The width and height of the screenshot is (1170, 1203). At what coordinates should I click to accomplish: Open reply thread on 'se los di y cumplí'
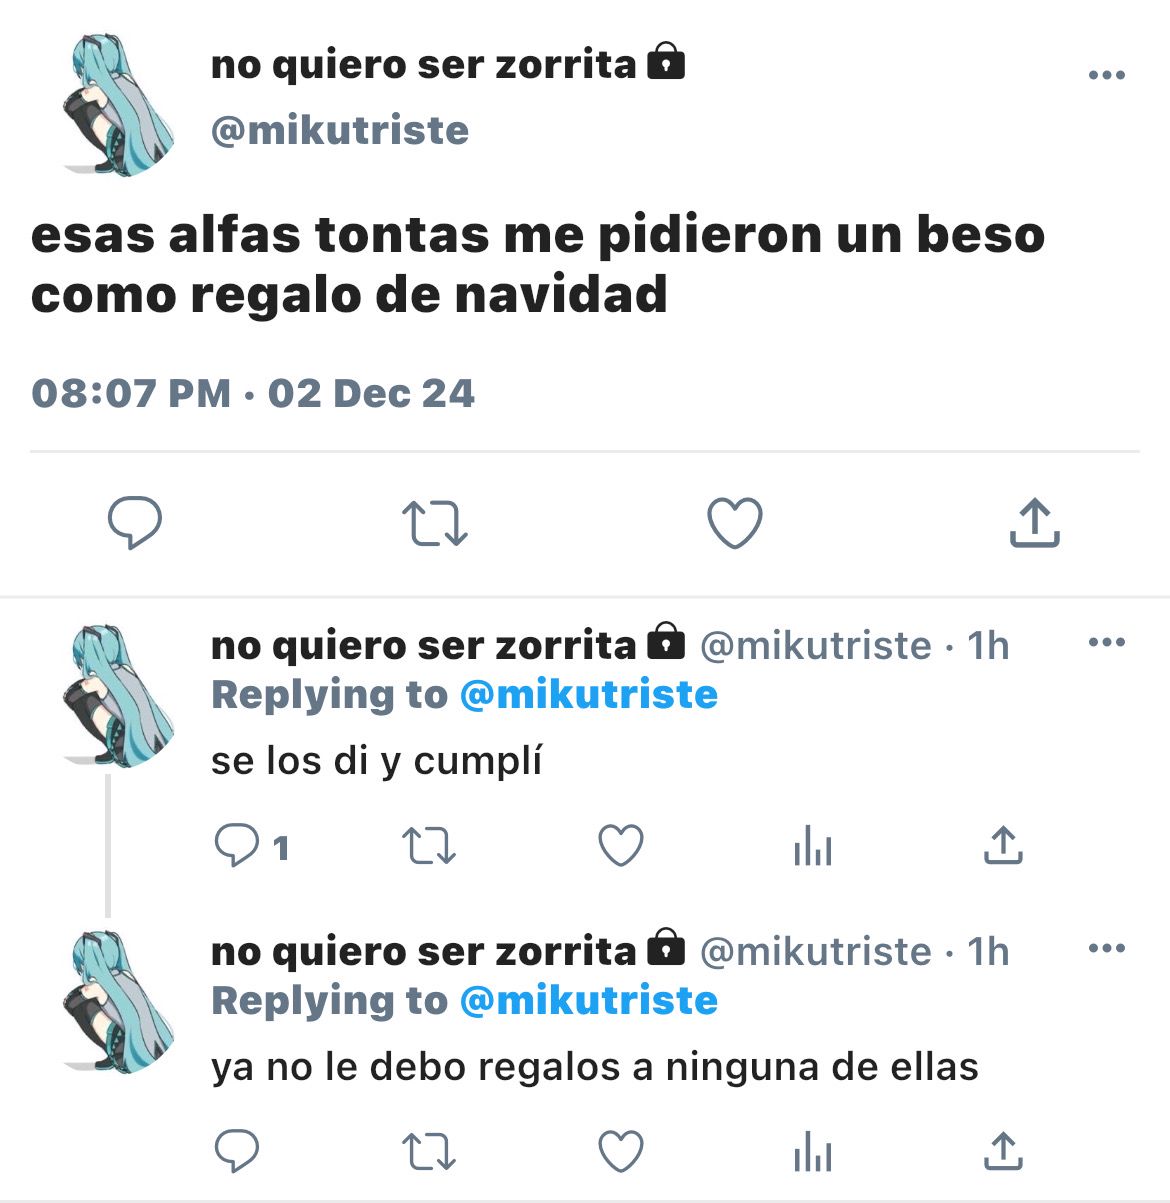(252, 847)
